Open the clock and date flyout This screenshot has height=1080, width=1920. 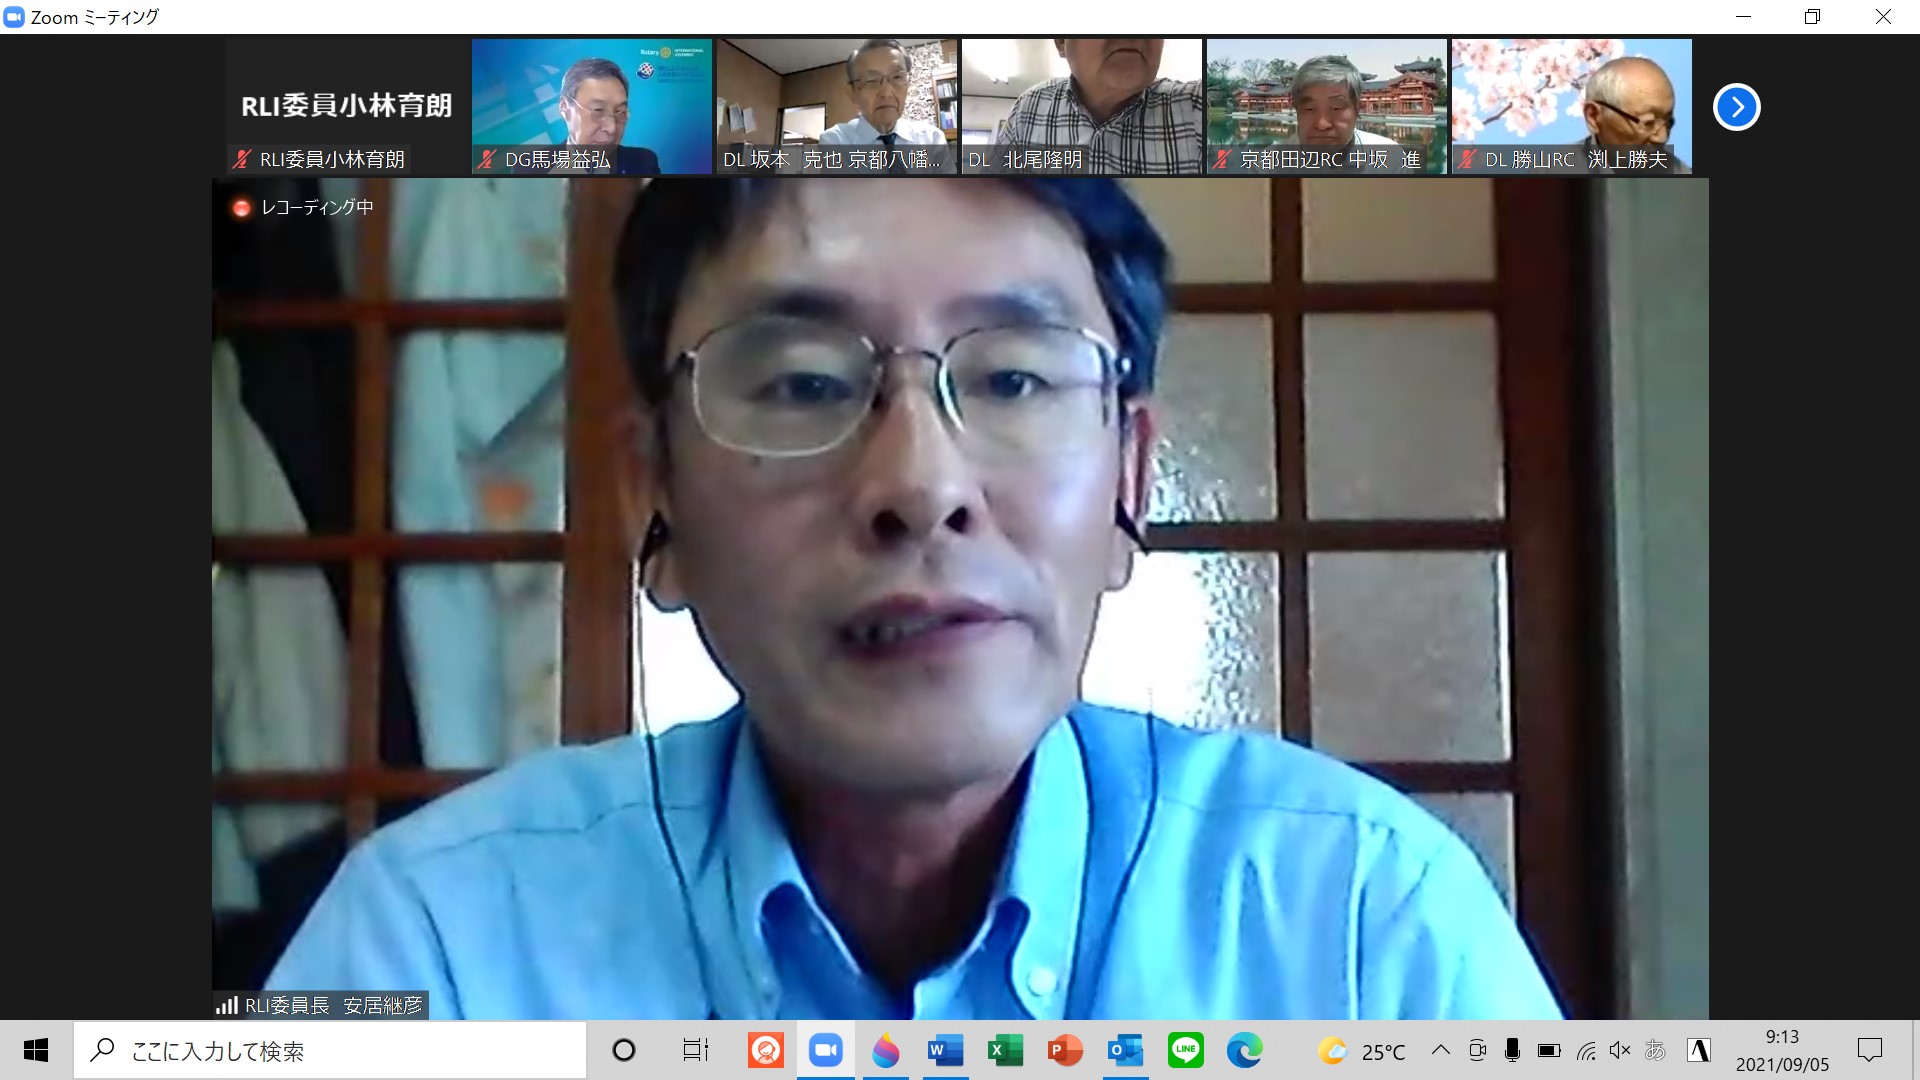pos(1782,1050)
